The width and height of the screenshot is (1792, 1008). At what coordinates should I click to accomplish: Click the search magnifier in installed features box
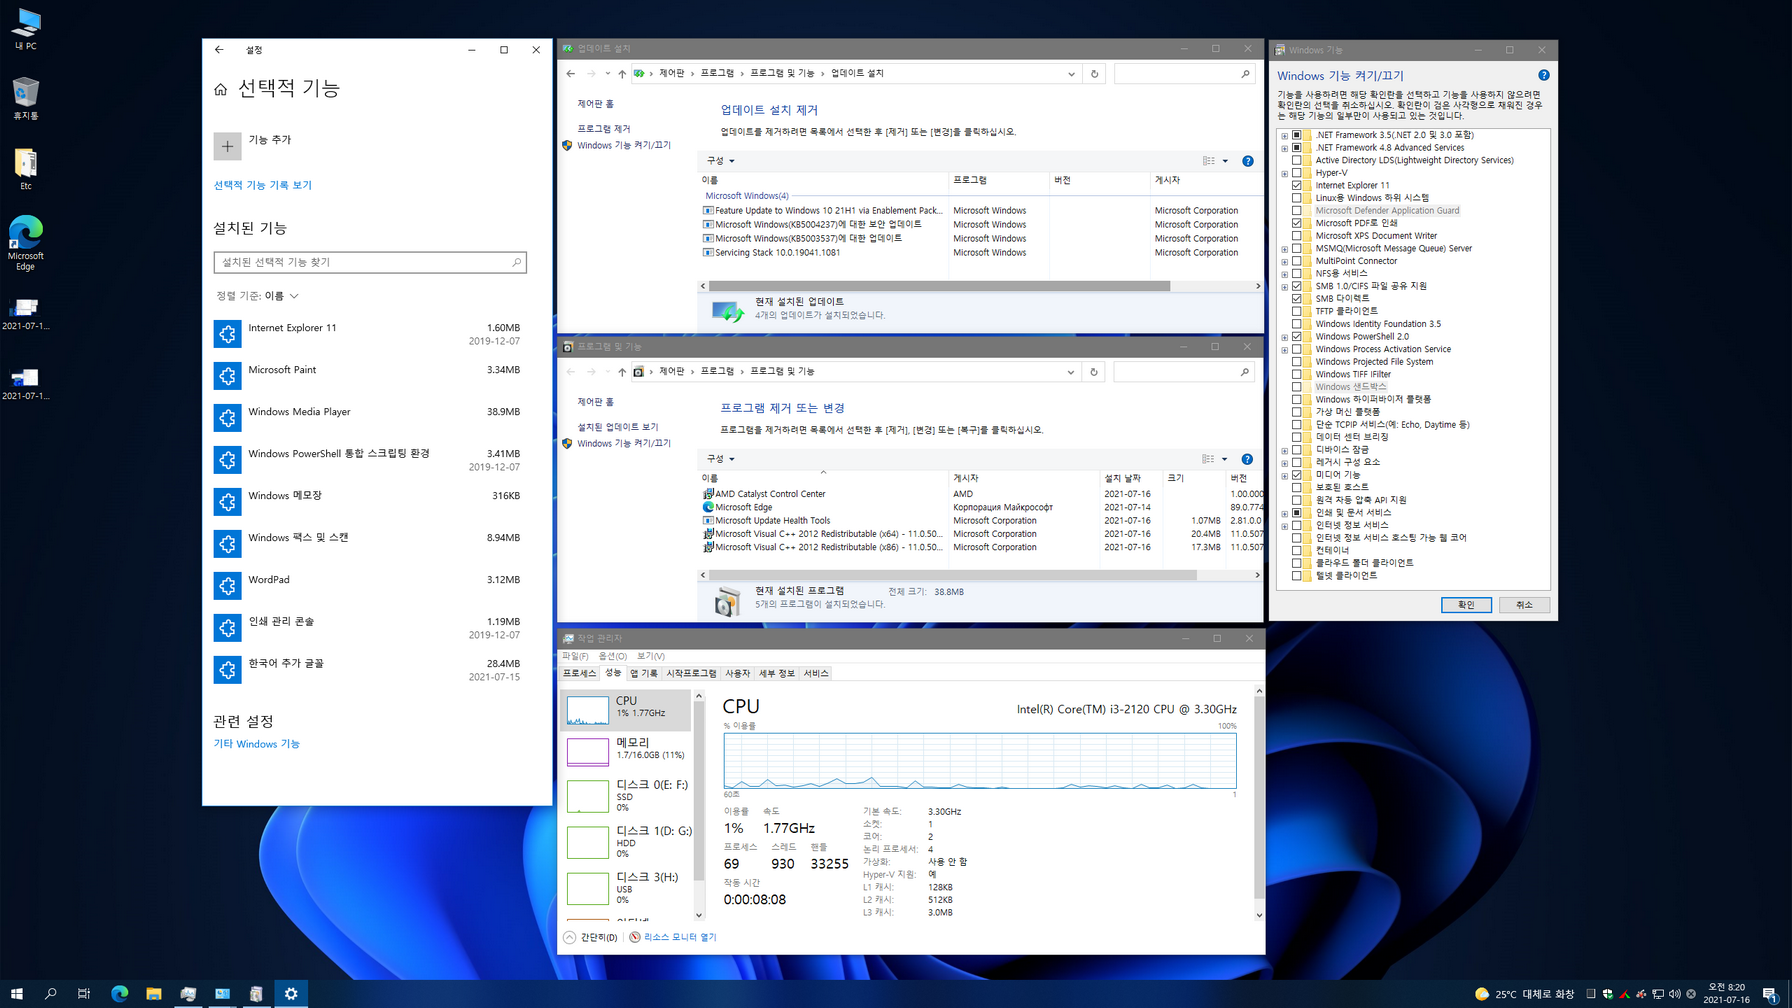click(x=516, y=262)
